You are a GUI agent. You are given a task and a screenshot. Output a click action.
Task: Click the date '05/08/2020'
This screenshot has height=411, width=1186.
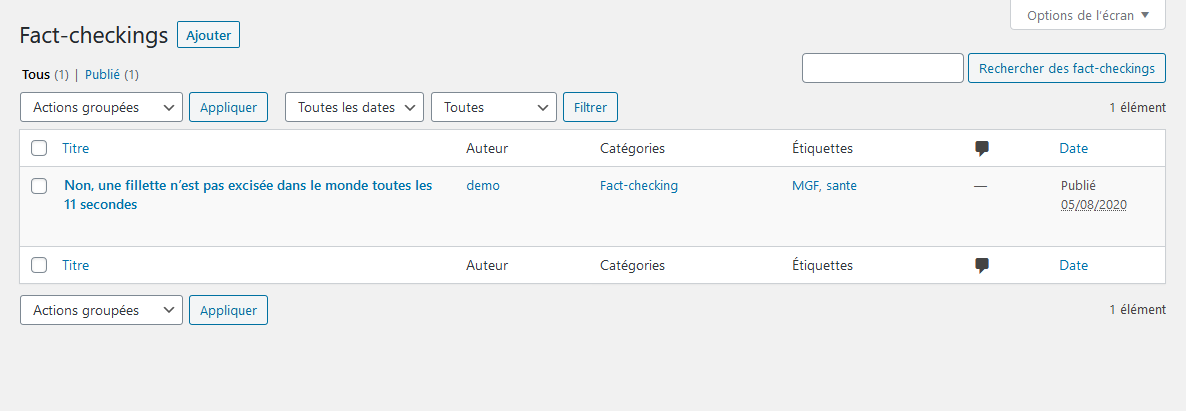click(1094, 205)
